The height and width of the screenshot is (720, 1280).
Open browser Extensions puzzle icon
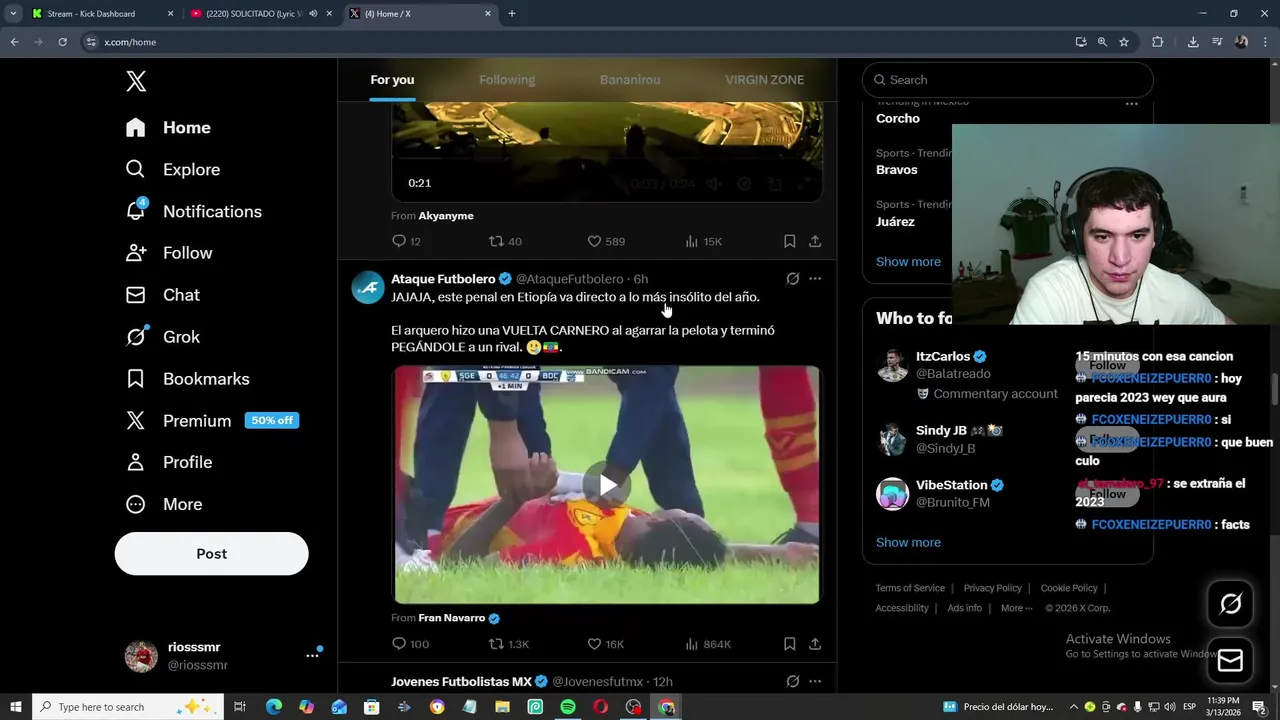[x=1157, y=42]
